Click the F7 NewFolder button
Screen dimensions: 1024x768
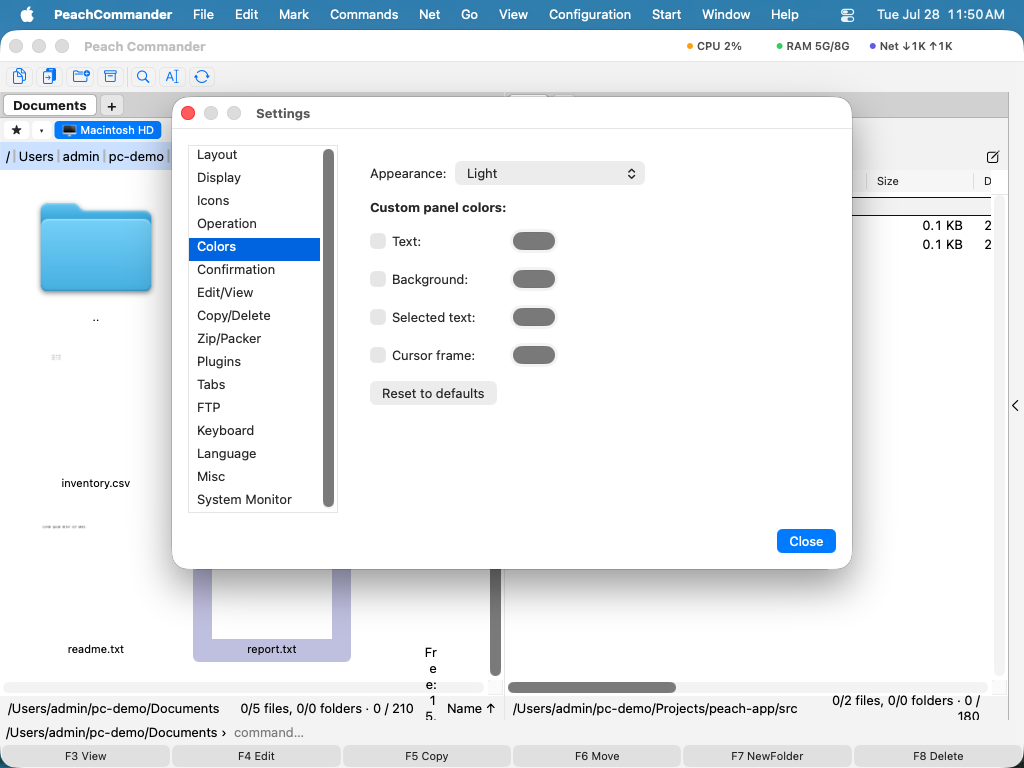(x=767, y=756)
